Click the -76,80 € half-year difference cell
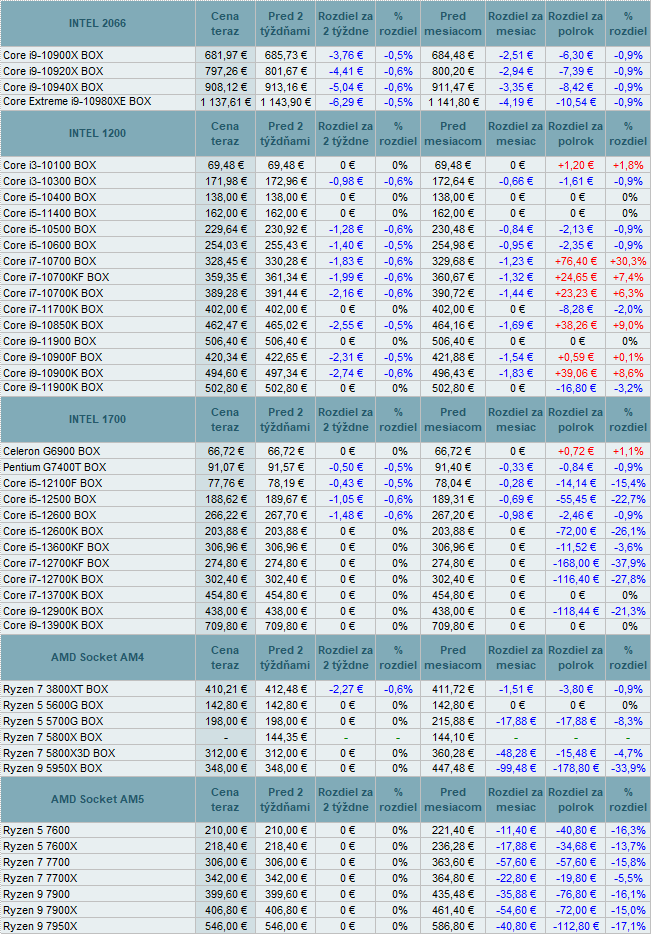 pyautogui.click(x=576, y=895)
